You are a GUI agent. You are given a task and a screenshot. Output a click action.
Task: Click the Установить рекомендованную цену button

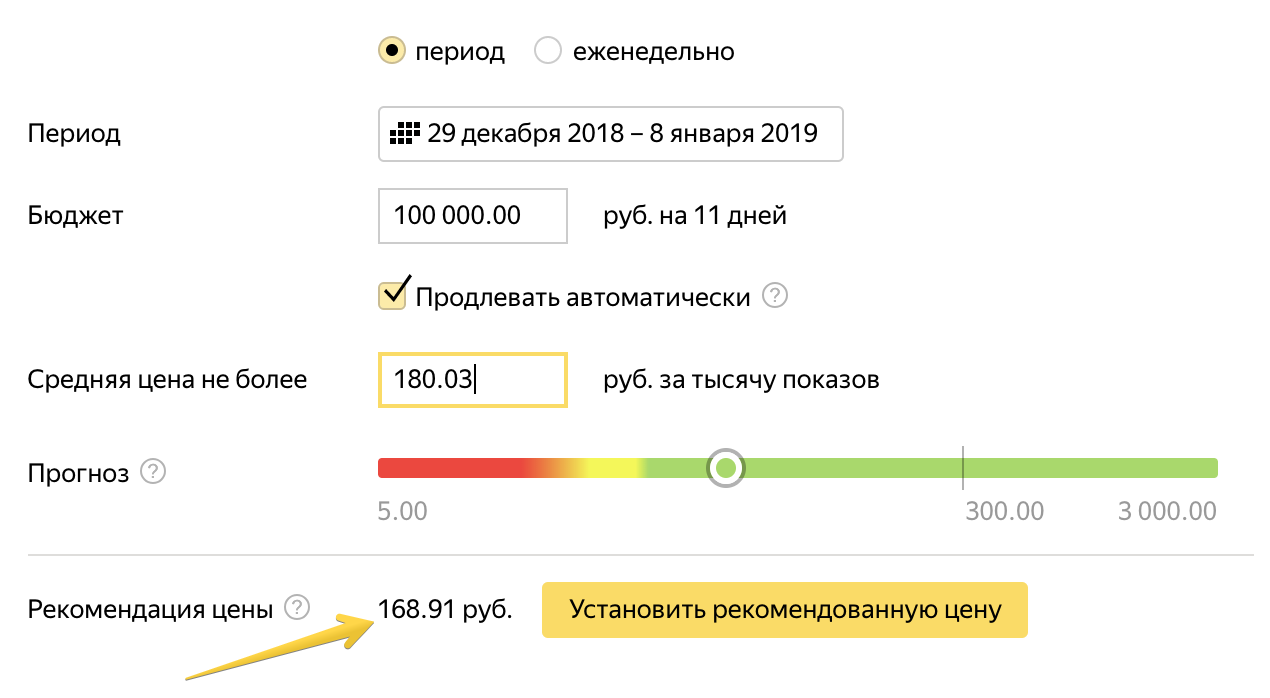click(785, 609)
